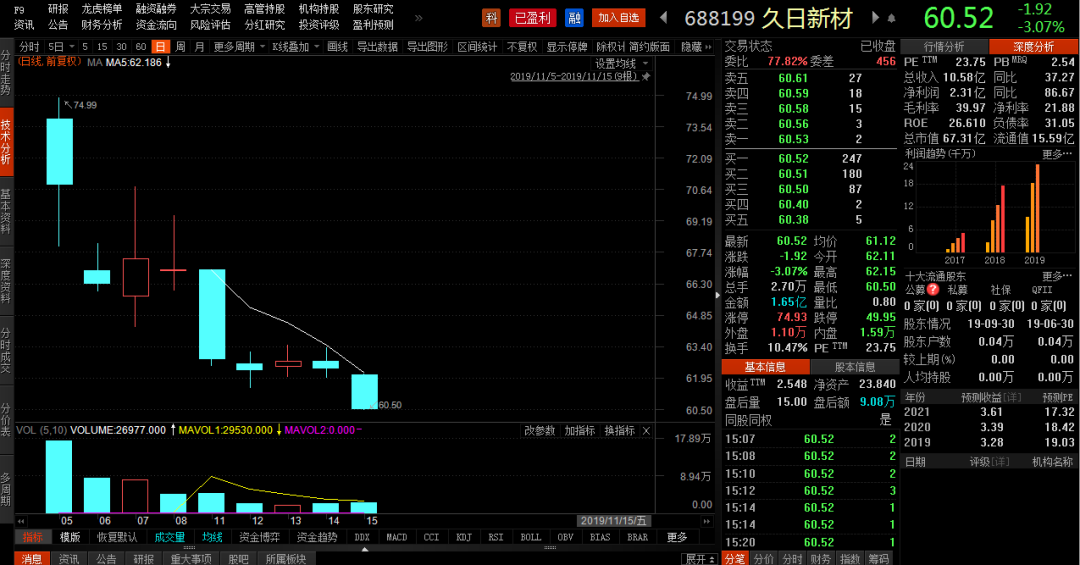Close the VOL indicator panel with X

coord(646,431)
